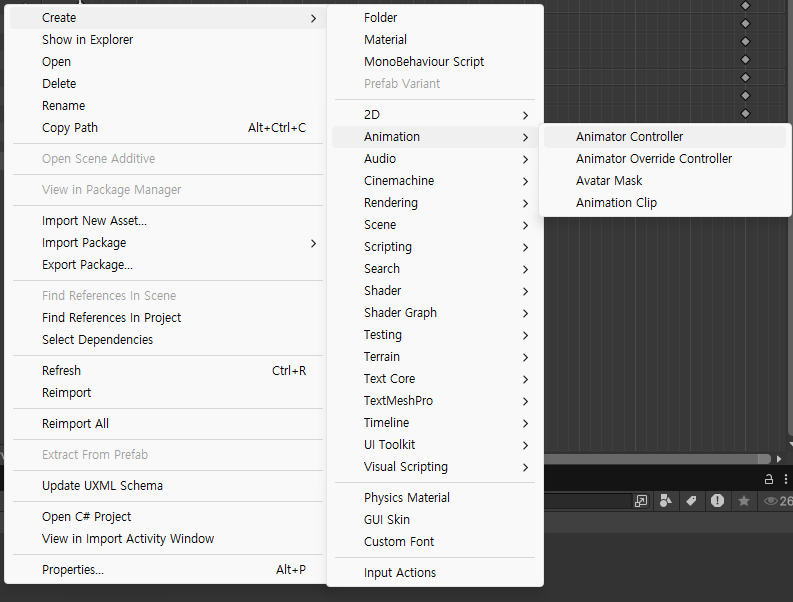Expand the 2D submenu chevron
Viewport: 793px width, 602px height.
(525, 115)
